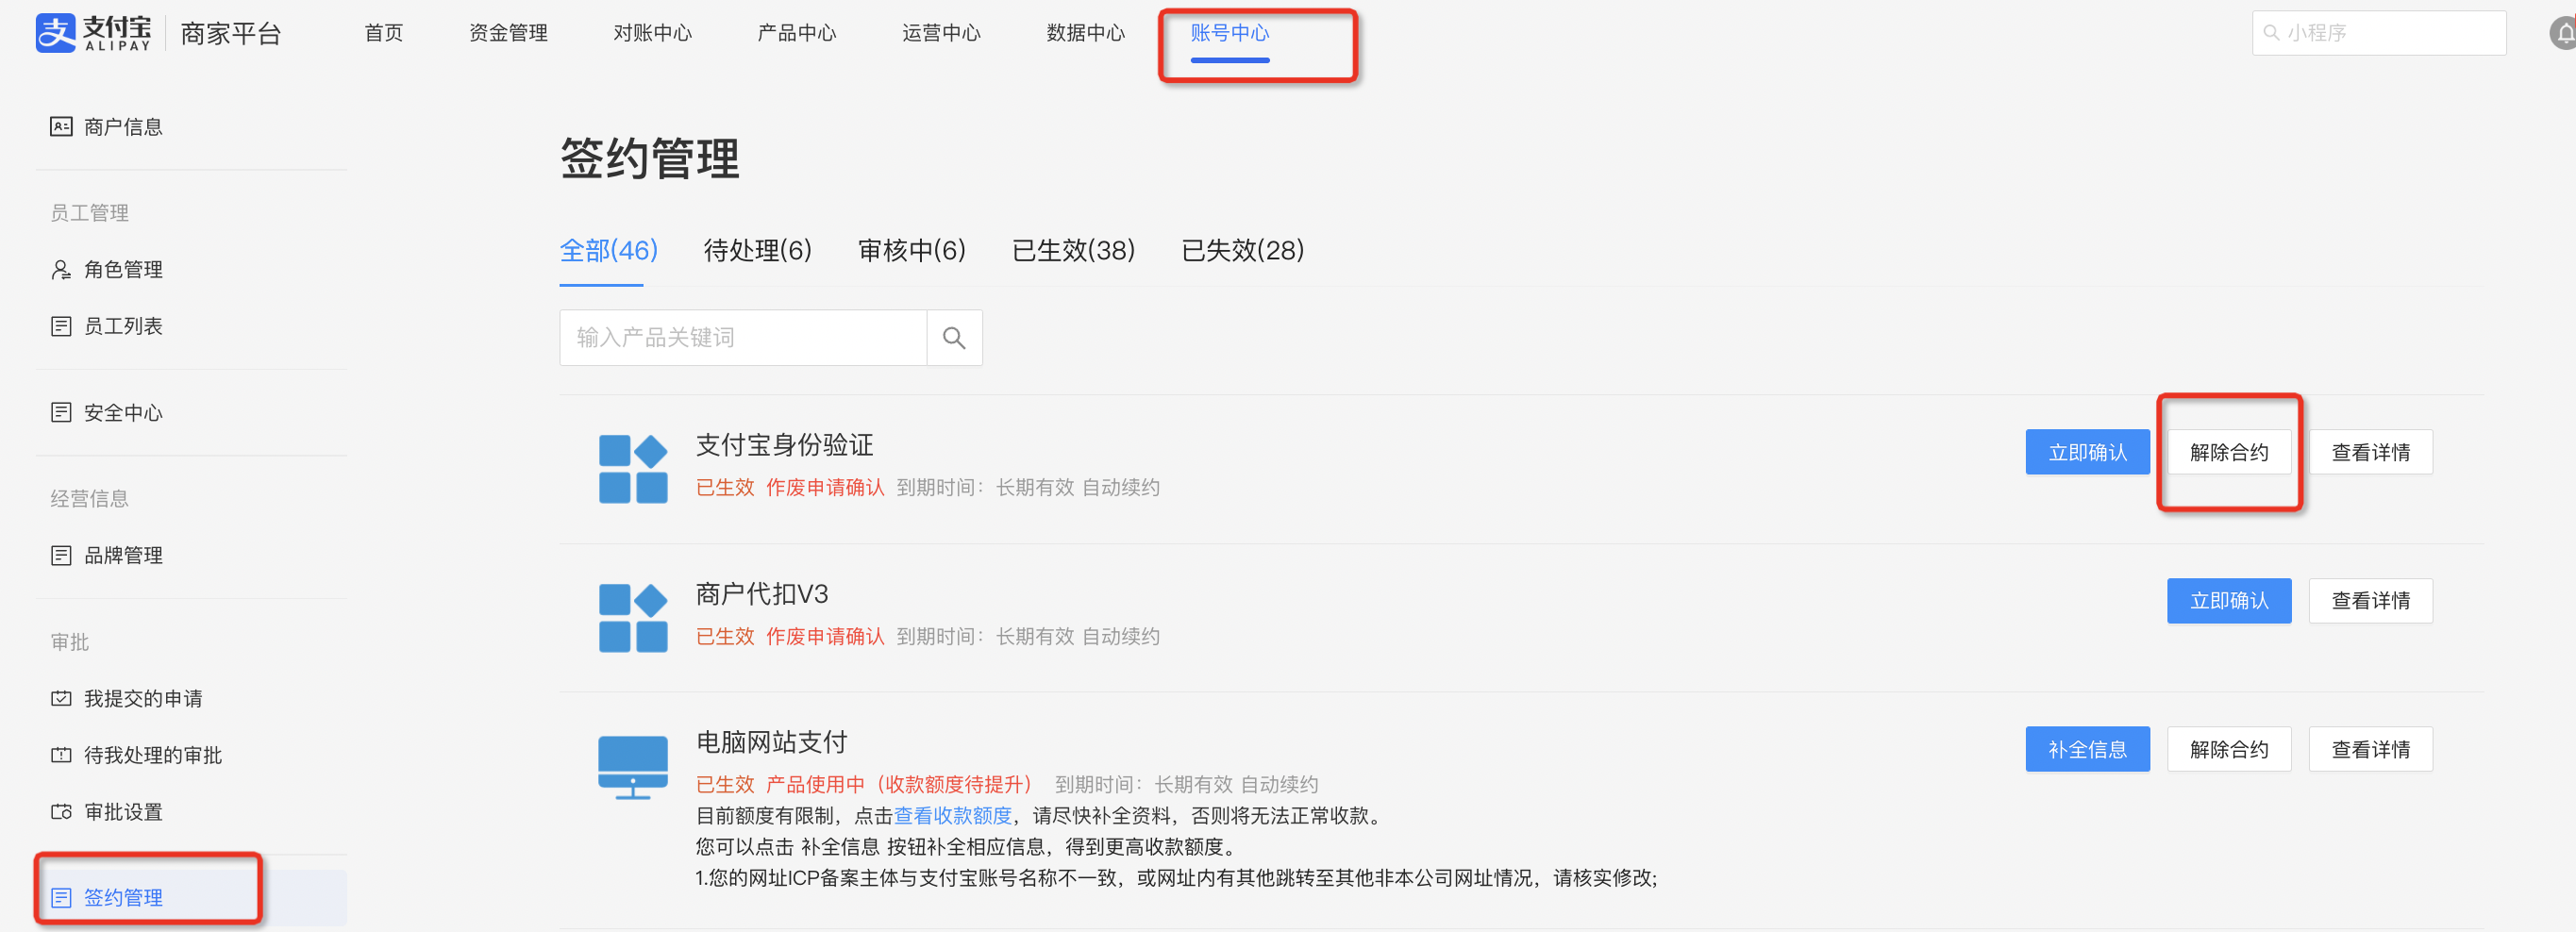Click the product keyword search magnifier button
Screen dimensions: 2576x932
(954, 338)
